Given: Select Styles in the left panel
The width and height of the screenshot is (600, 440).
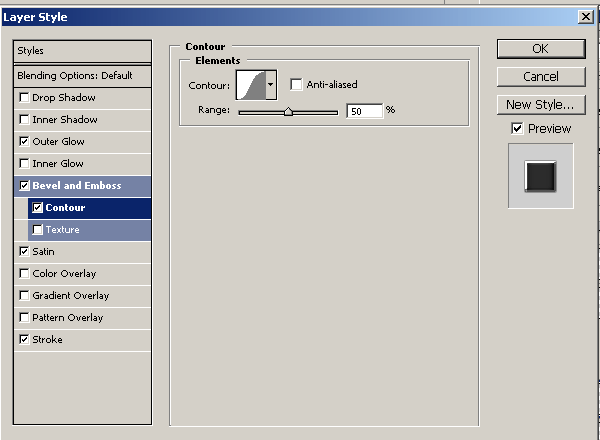Looking at the screenshot, I should tap(82, 50).
